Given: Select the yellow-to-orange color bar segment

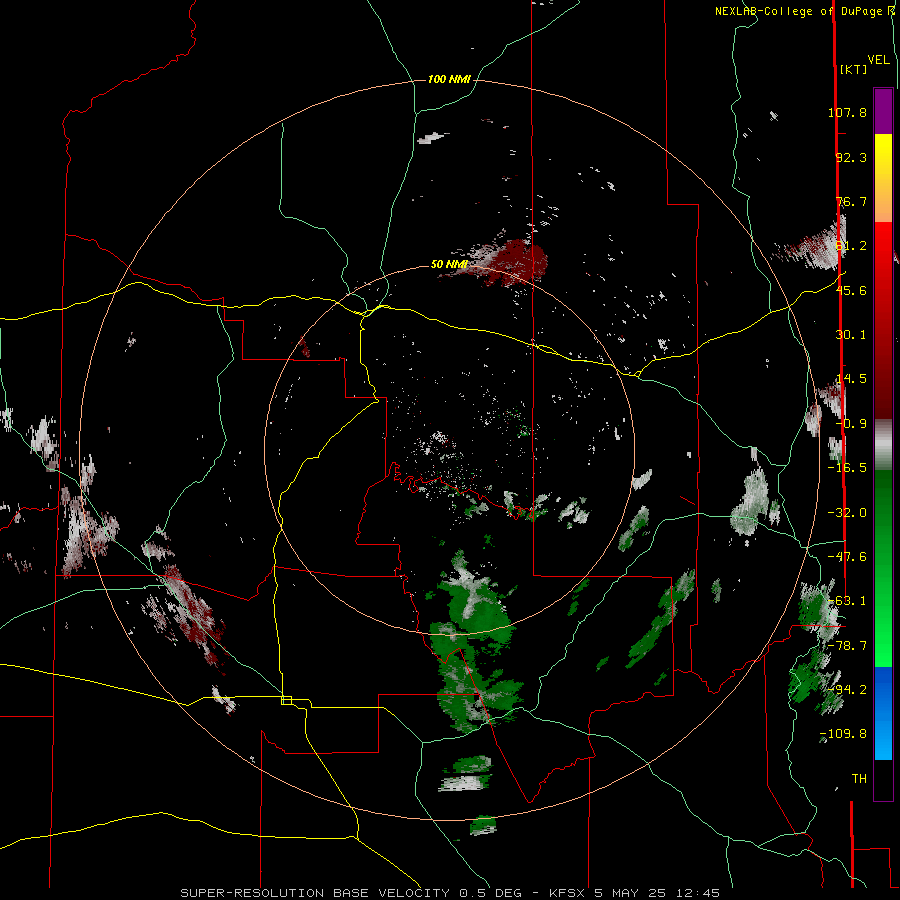Looking at the screenshot, I should coord(883,178).
